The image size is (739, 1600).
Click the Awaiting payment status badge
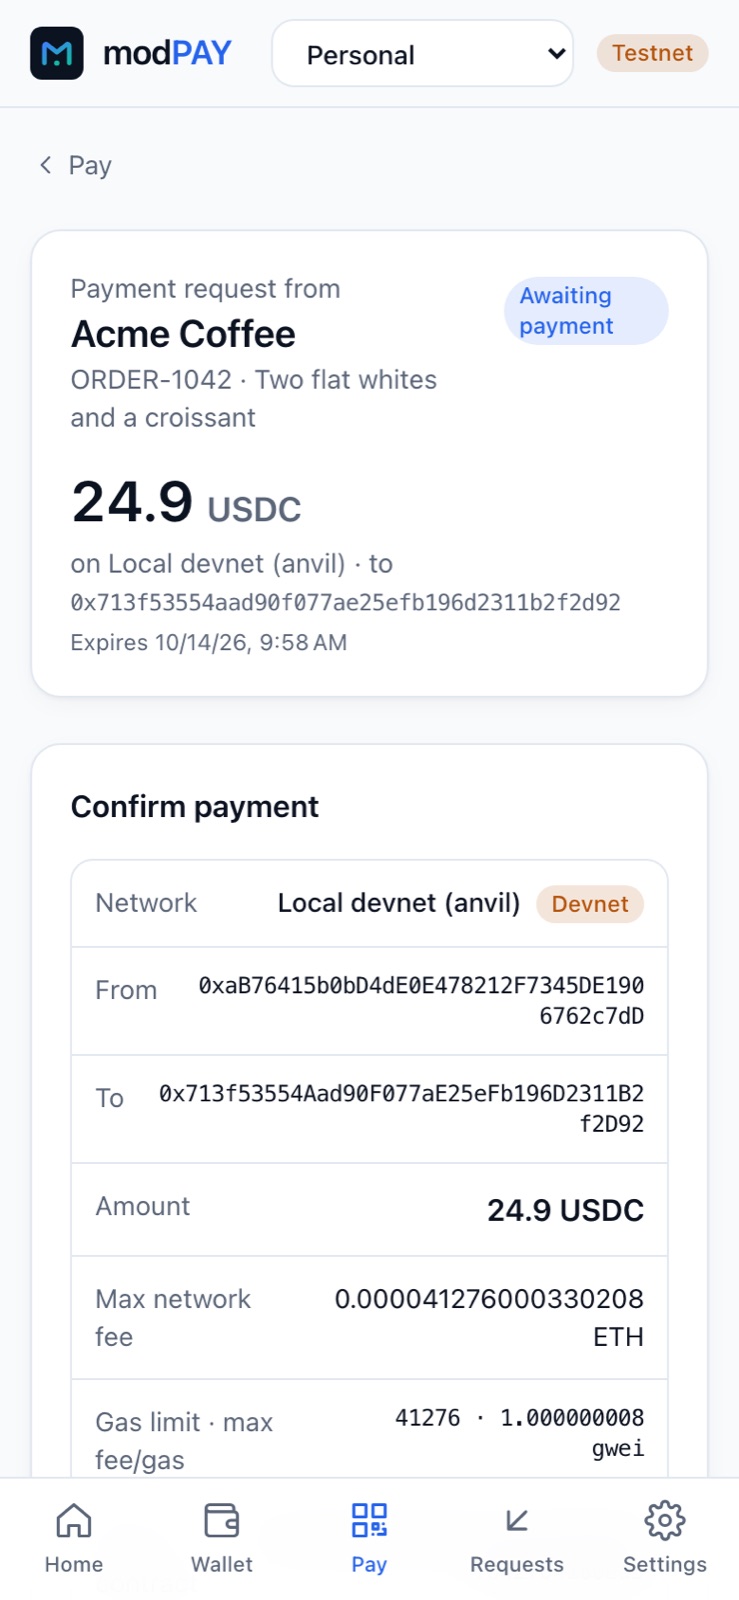pos(586,311)
